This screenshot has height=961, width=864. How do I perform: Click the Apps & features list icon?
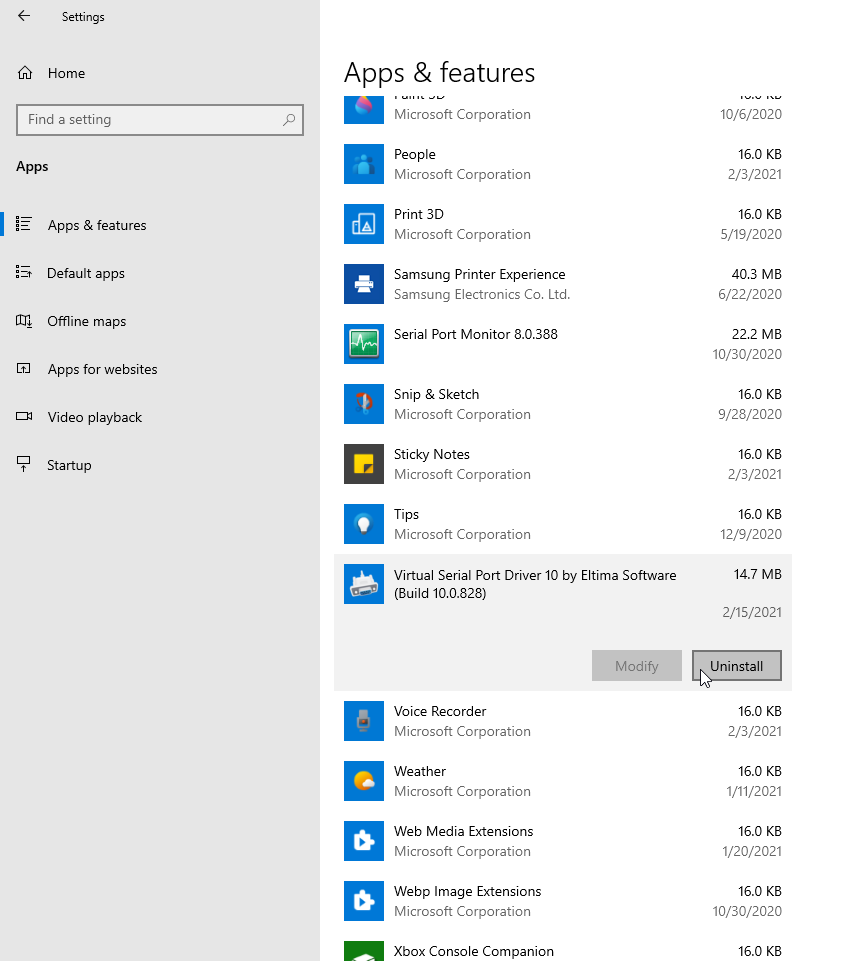23,224
